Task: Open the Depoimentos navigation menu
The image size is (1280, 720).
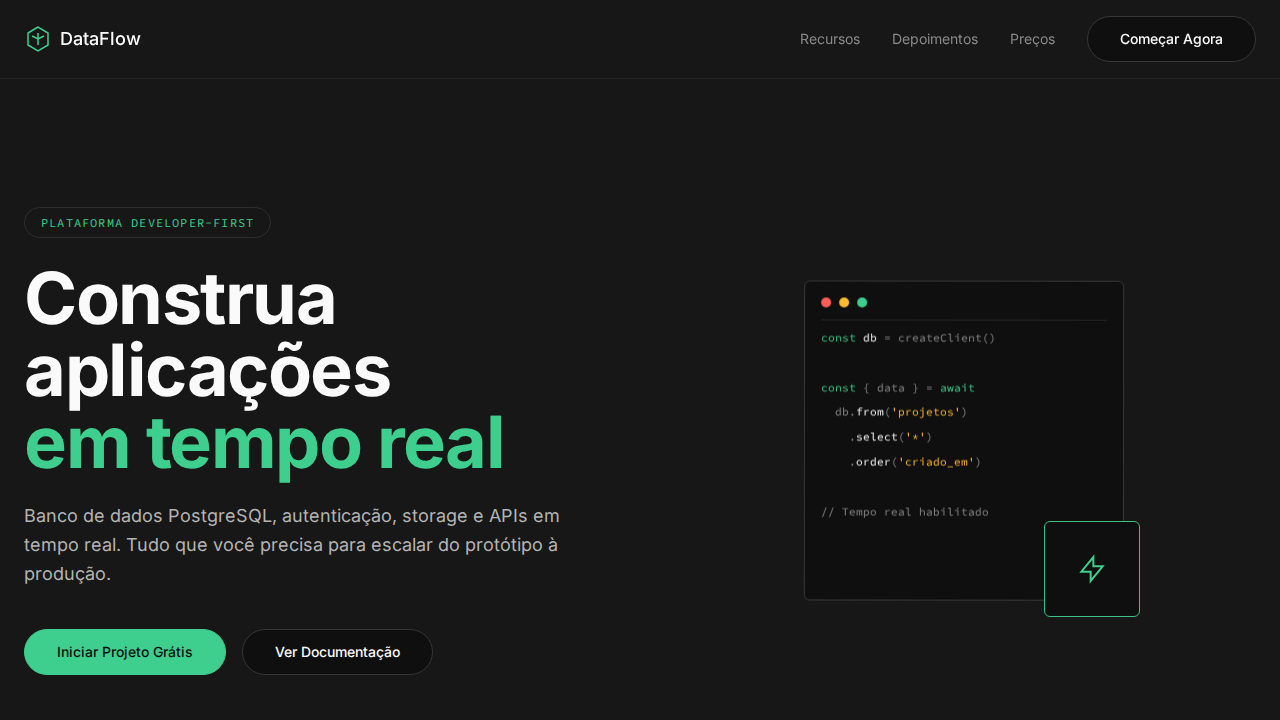Action: coord(935,39)
